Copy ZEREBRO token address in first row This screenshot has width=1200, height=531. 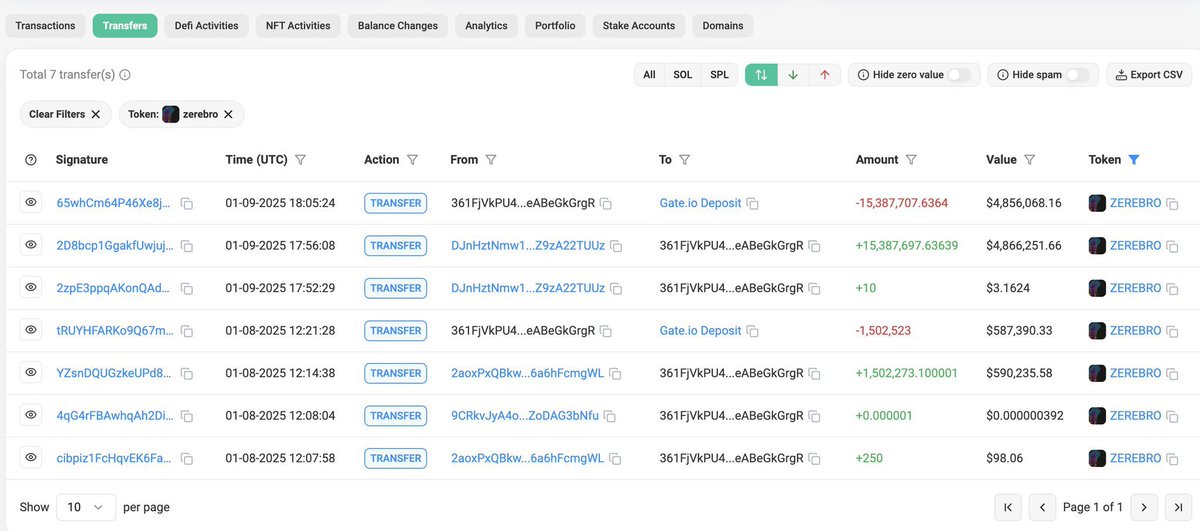click(1172, 203)
